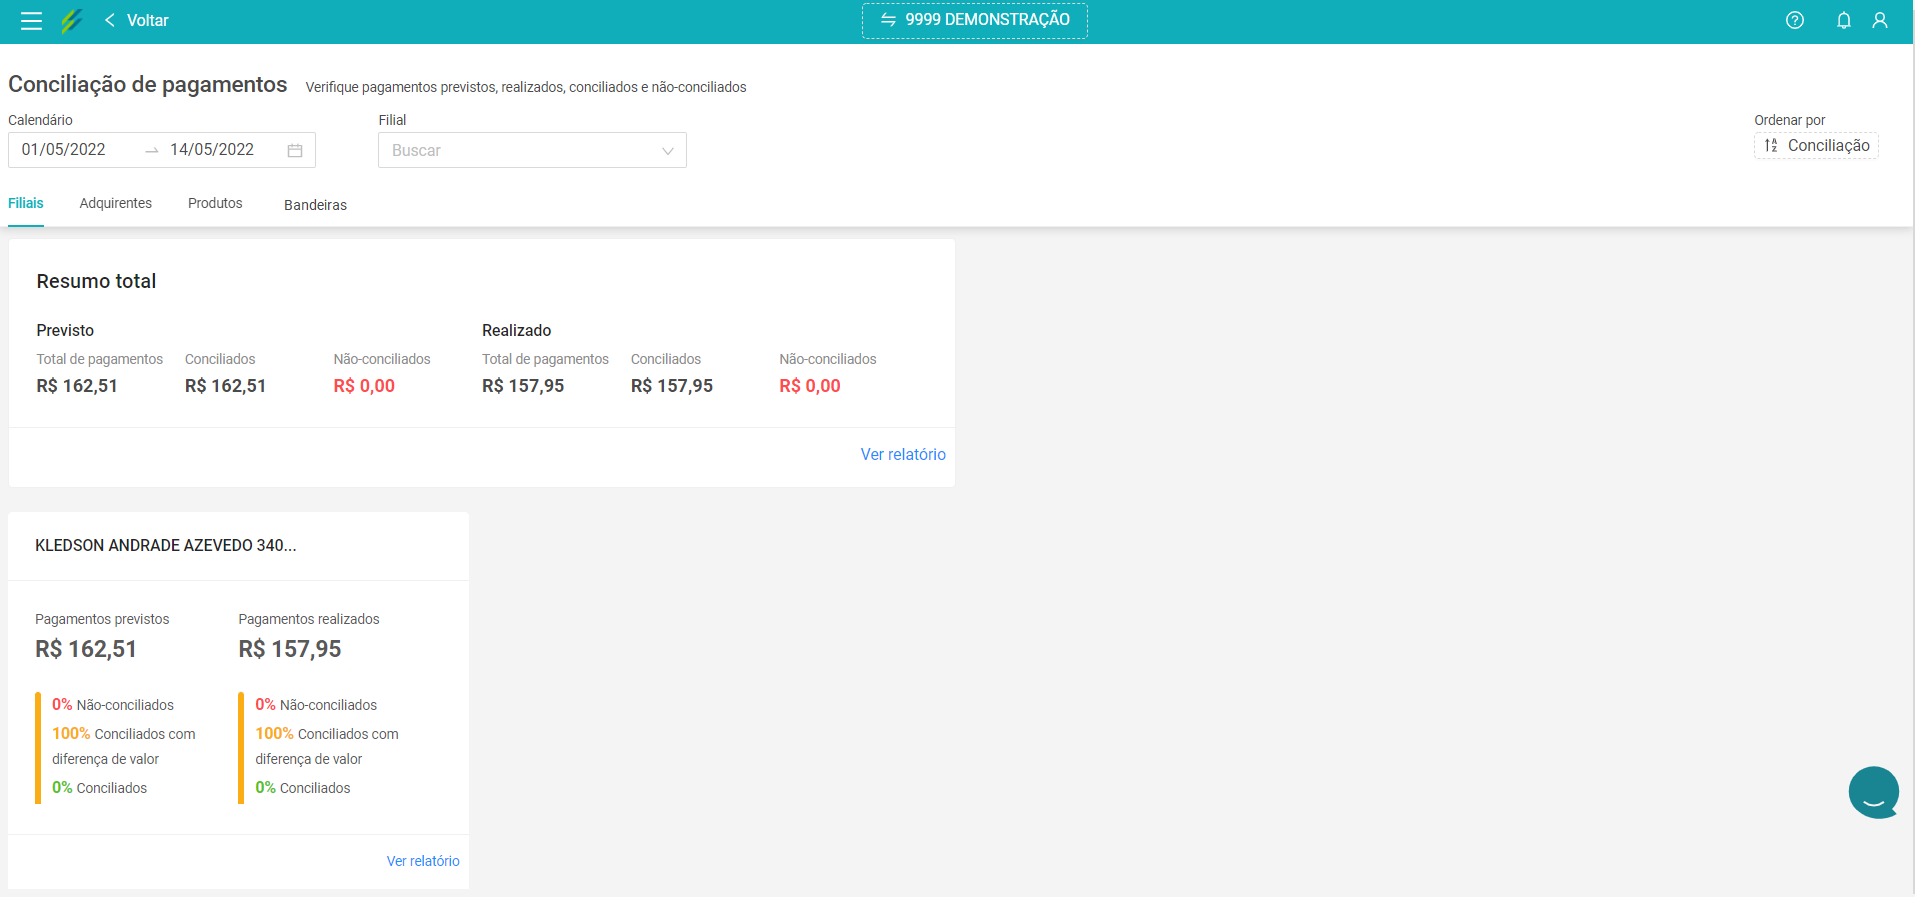Viewport: 1916px width, 897px height.
Task: Open the user profile icon
Action: 1880,21
